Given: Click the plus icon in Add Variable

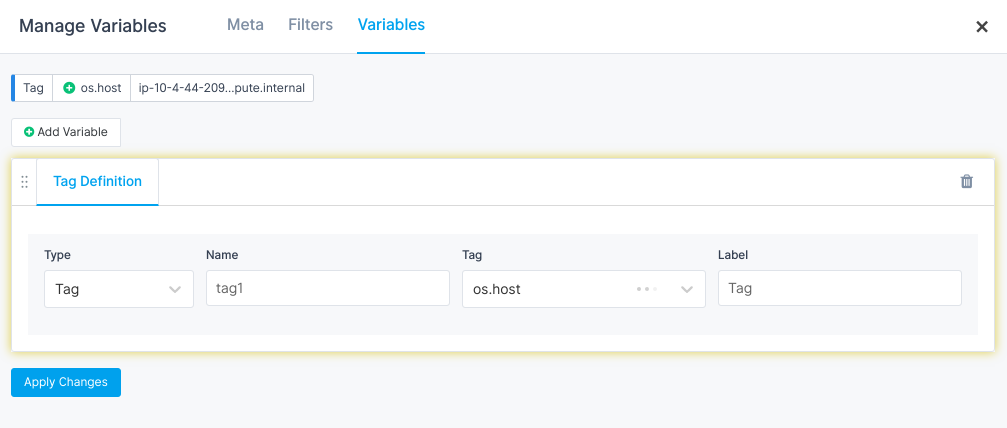Looking at the screenshot, I should tap(29, 132).
